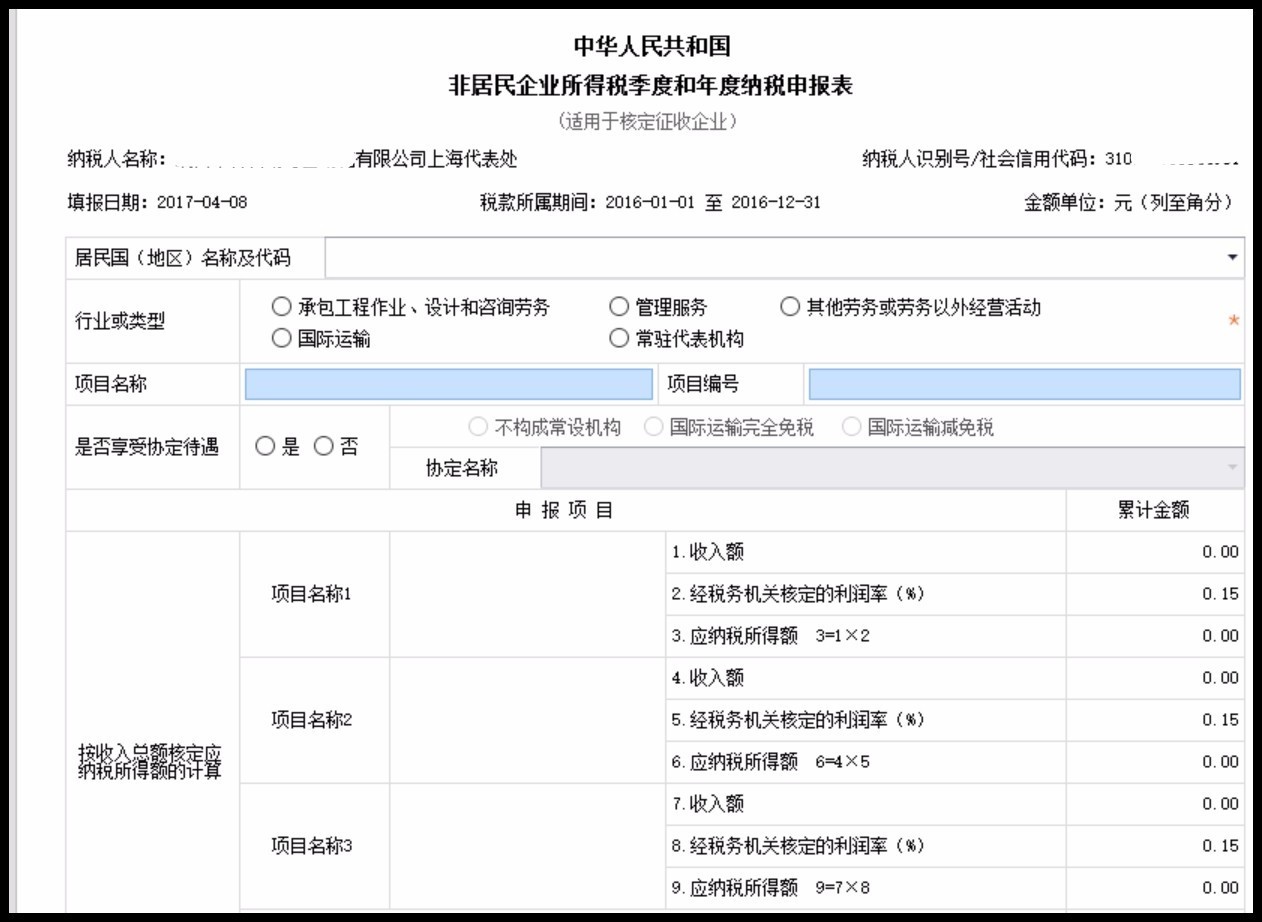Click the empty 项目名称1 name cell
The image size is (1262, 922).
coord(527,594)
